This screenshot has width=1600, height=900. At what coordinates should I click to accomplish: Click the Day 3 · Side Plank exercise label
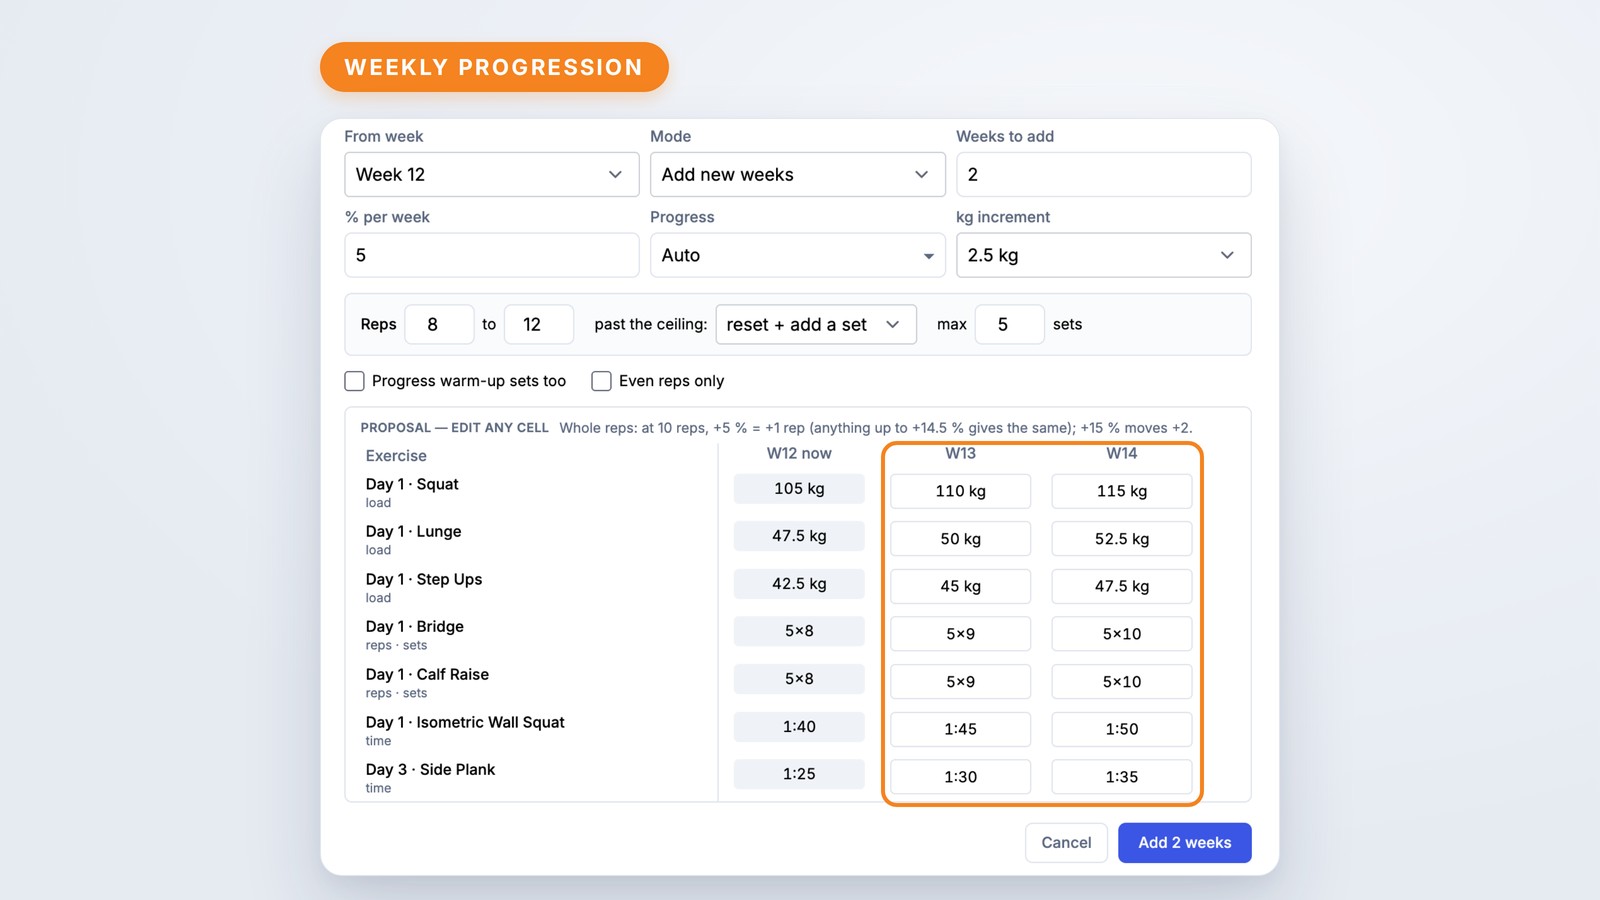tap(430, 769)
